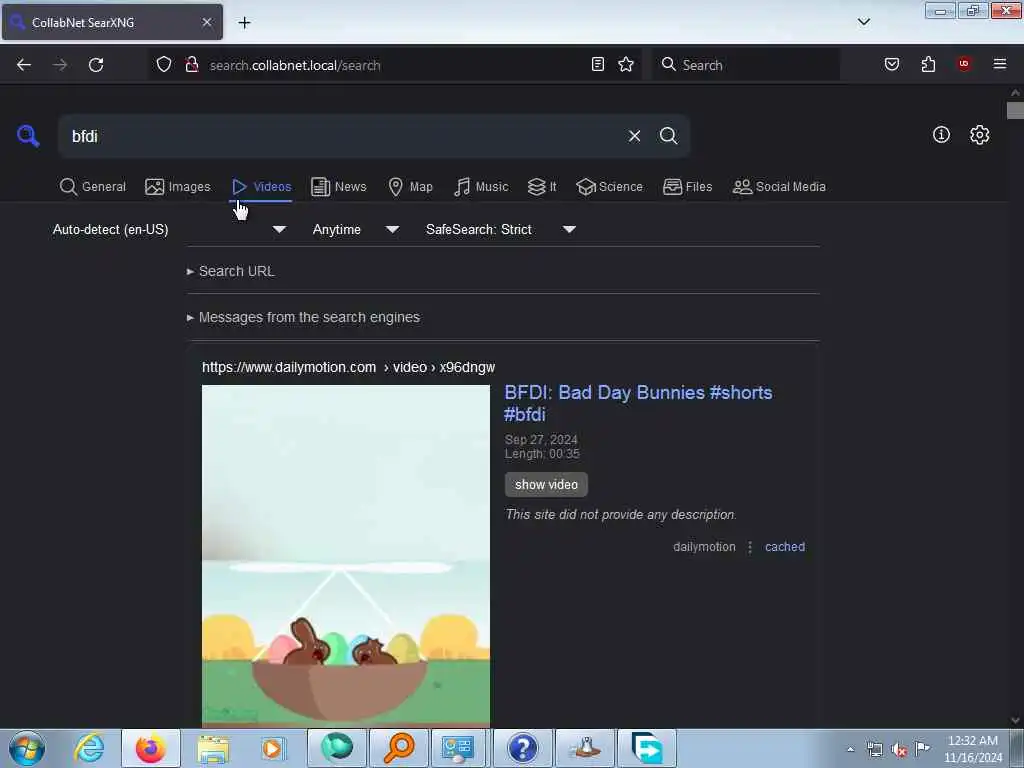This screenshot has height=768, width=1024.
Task: Clear the bfdi search query
Action: click(x=634, y=136)
